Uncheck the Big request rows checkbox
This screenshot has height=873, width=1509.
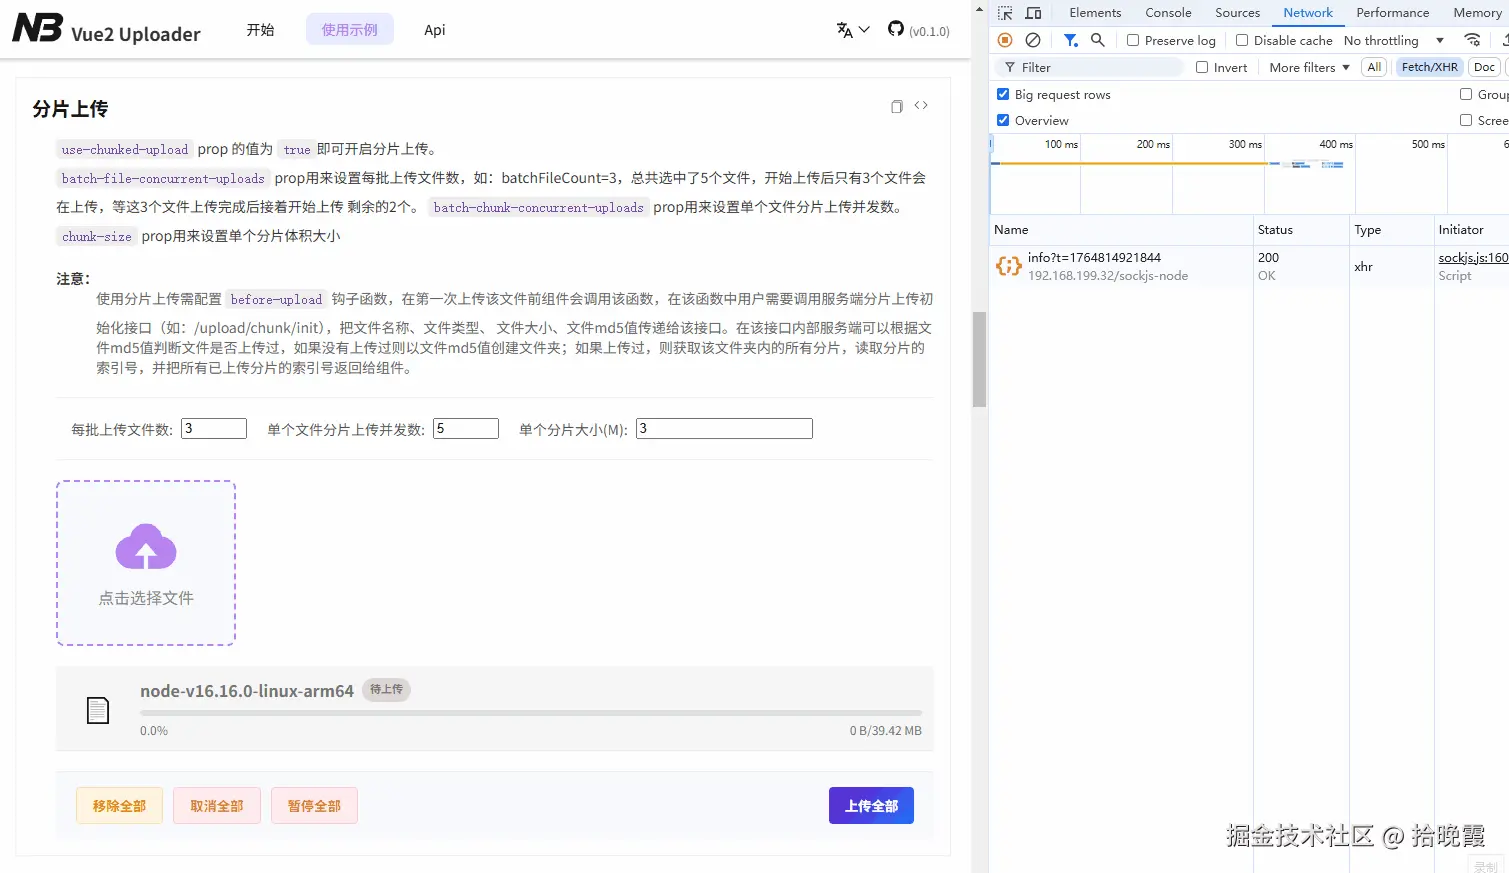tap(1002, 94)
